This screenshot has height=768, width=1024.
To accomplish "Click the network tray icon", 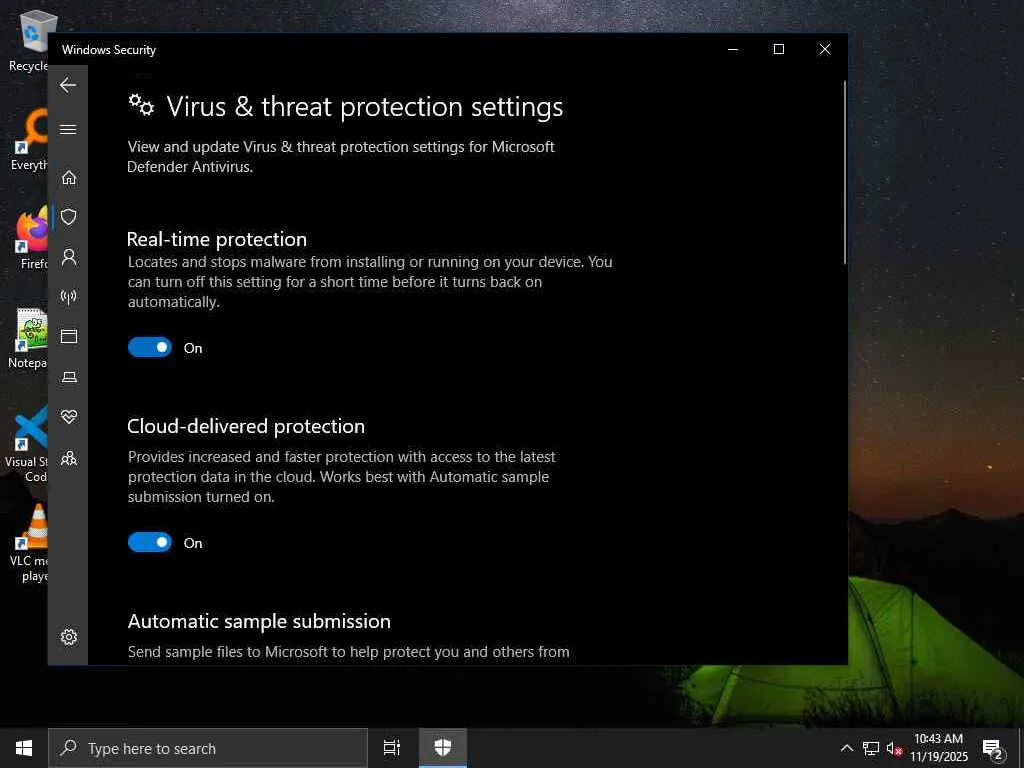I will tap(871, 748).
